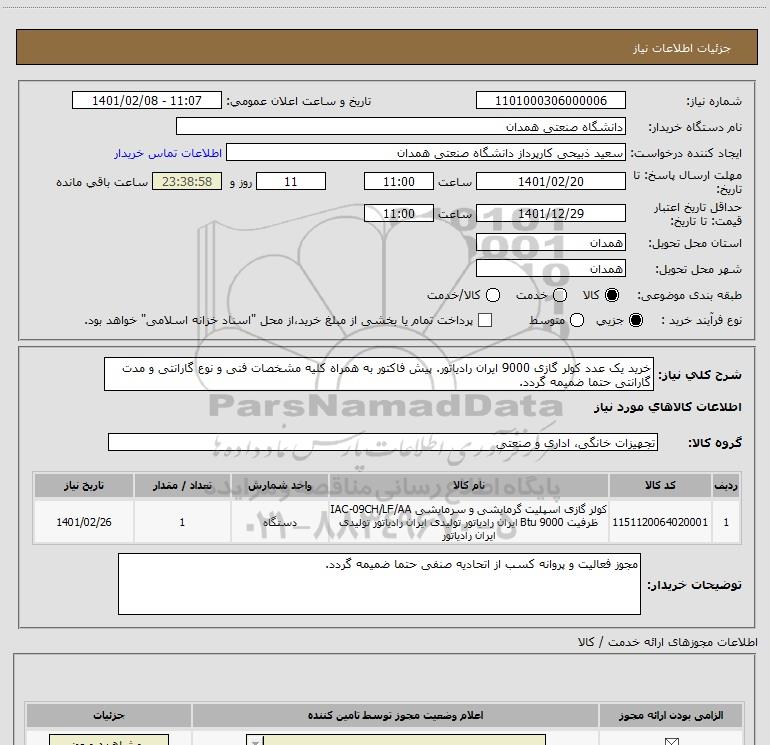
Task: Click the الزامی بودن ارائه مجوز header
Action: [x=671, y=715]
